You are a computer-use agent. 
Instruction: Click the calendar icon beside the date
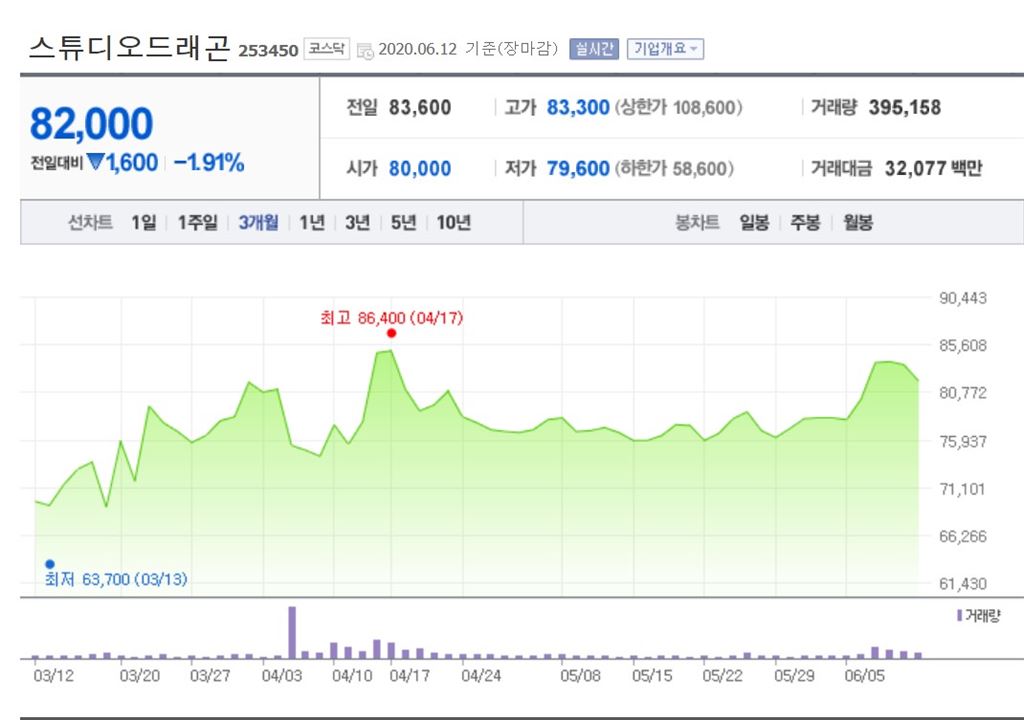pyautogui.click(x=365, y=50)
